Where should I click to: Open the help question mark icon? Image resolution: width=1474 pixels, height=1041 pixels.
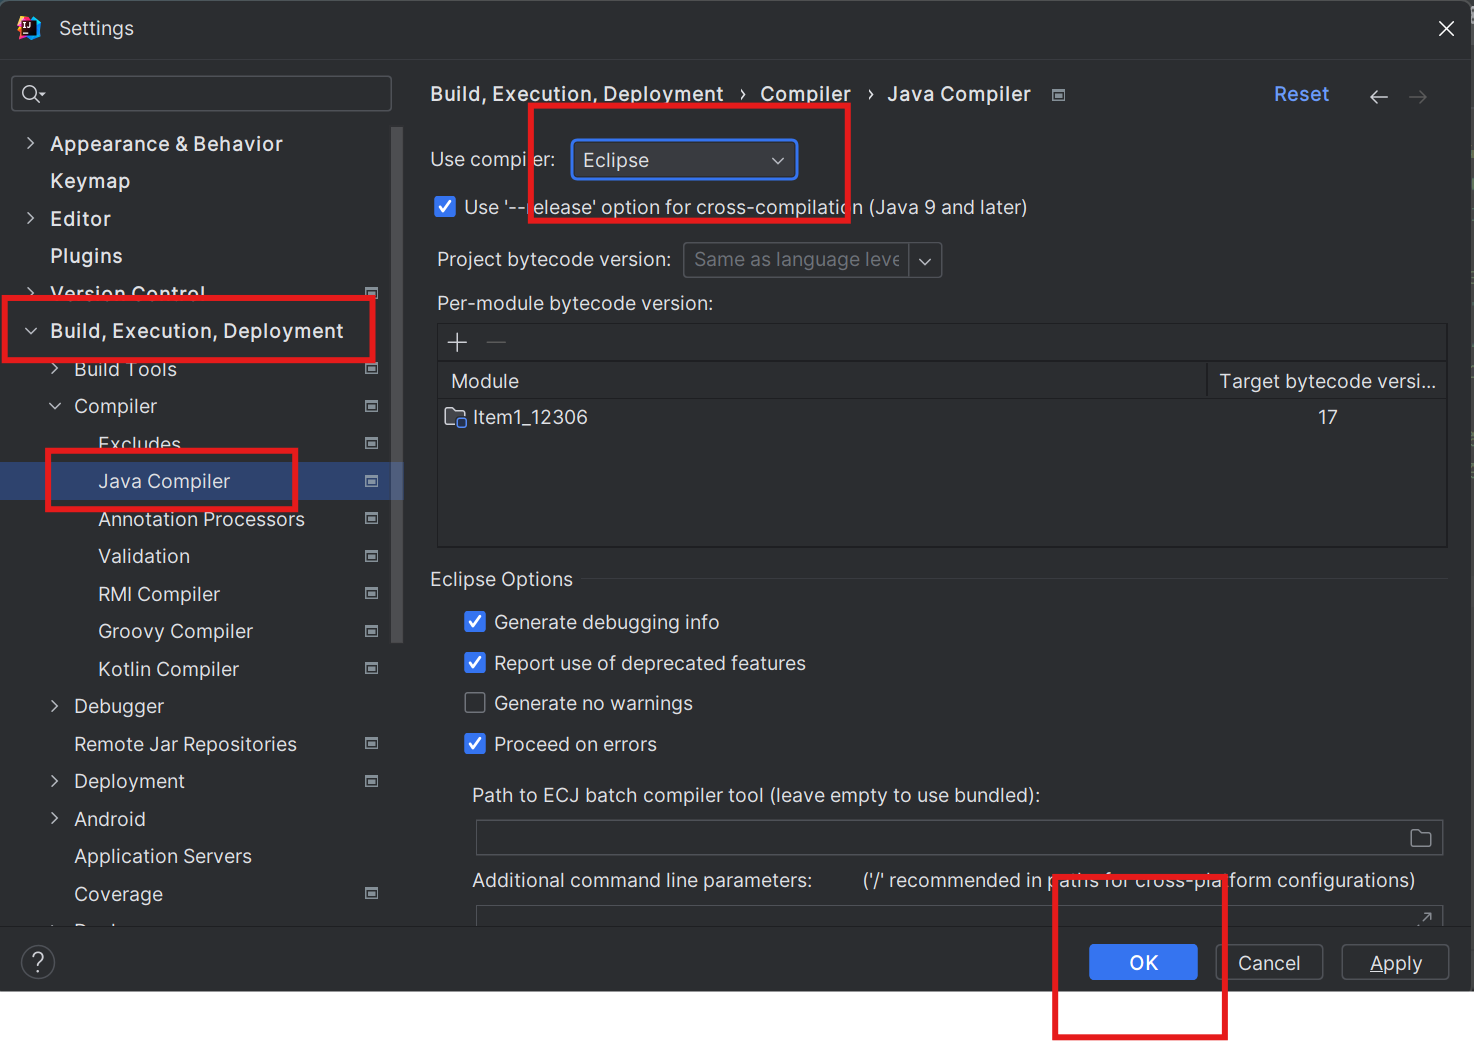(x=38, y=962)
